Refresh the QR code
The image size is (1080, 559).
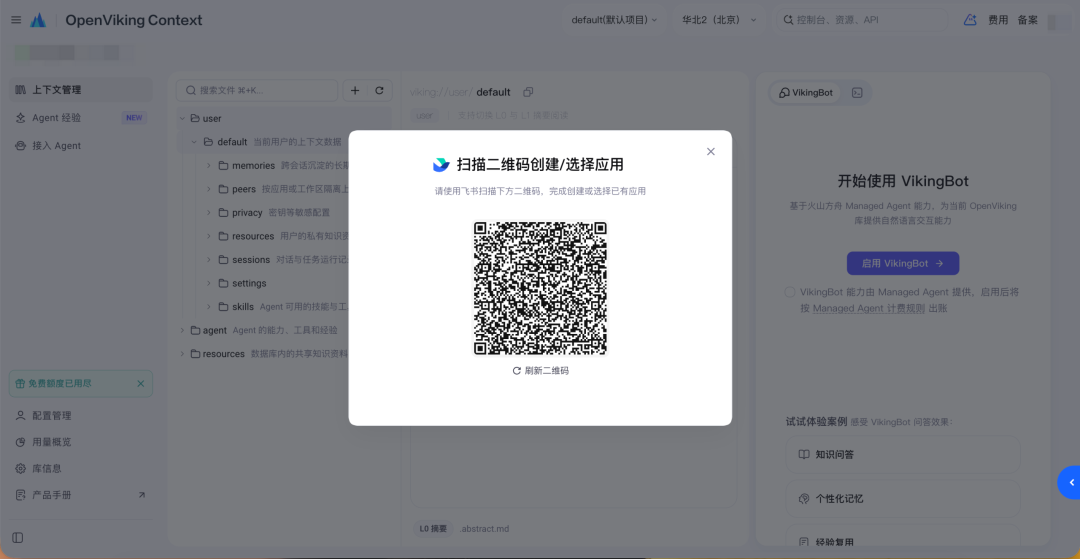point(541,370)
